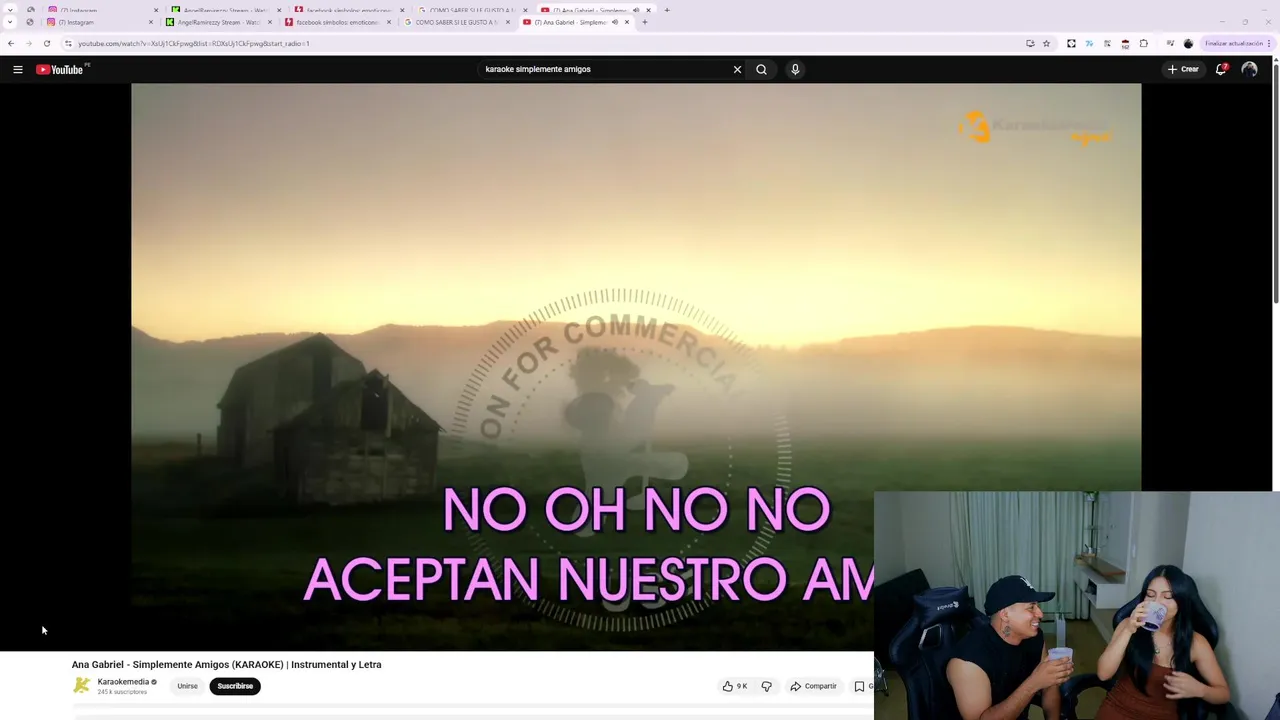Mute audio on the Ana Gabriel tab
Image resolution: width=1280 pixels, height=720 pixels.
[x=614, y=22]
